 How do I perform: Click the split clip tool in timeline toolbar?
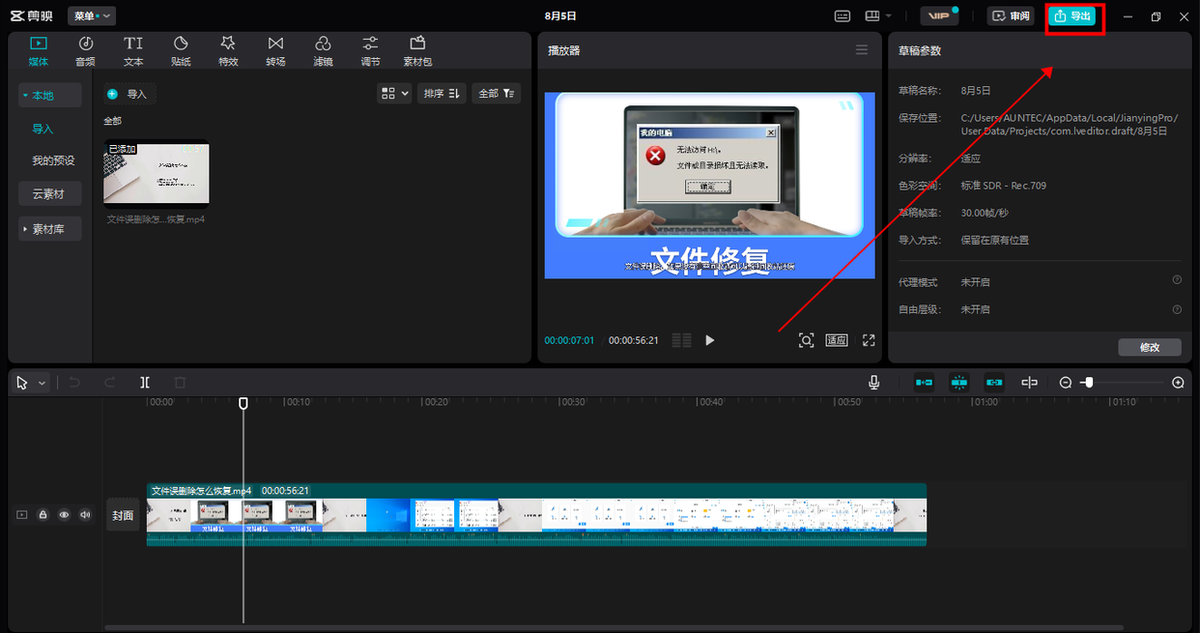tap(145, 382)
